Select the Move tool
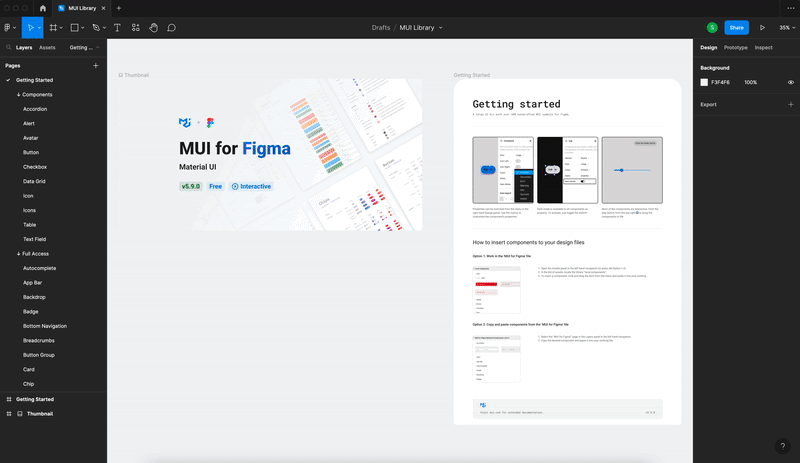The width and height of the screenshot is (800, 463). pyautogui.click(x=30, y=28)
